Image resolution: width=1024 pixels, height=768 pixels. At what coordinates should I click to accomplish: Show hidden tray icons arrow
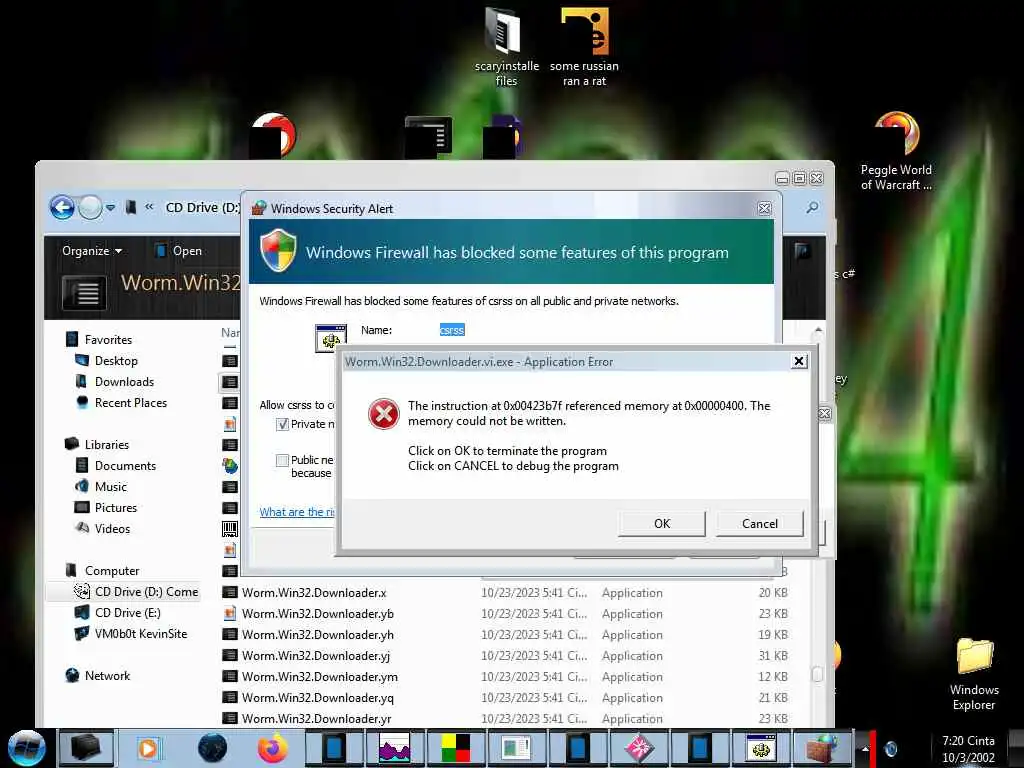point(865,749)
